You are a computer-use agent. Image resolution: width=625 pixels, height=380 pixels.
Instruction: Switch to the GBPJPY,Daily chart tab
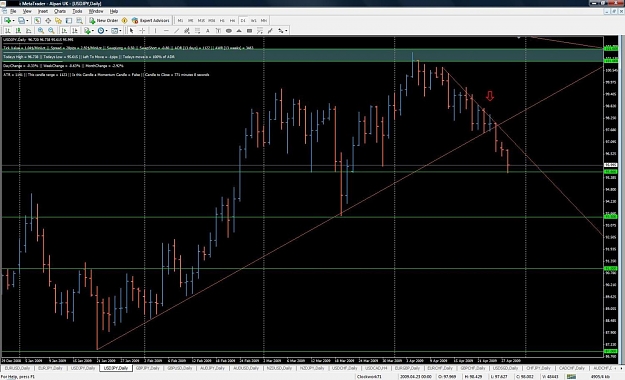[148, 368]
